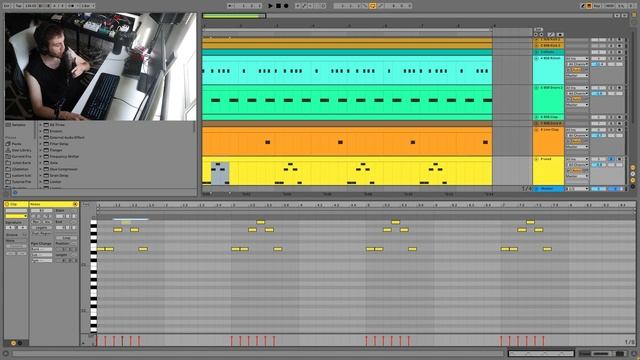Arm the orange track for recording
Viewport: 640px width, 360px height.
[620, 130]
